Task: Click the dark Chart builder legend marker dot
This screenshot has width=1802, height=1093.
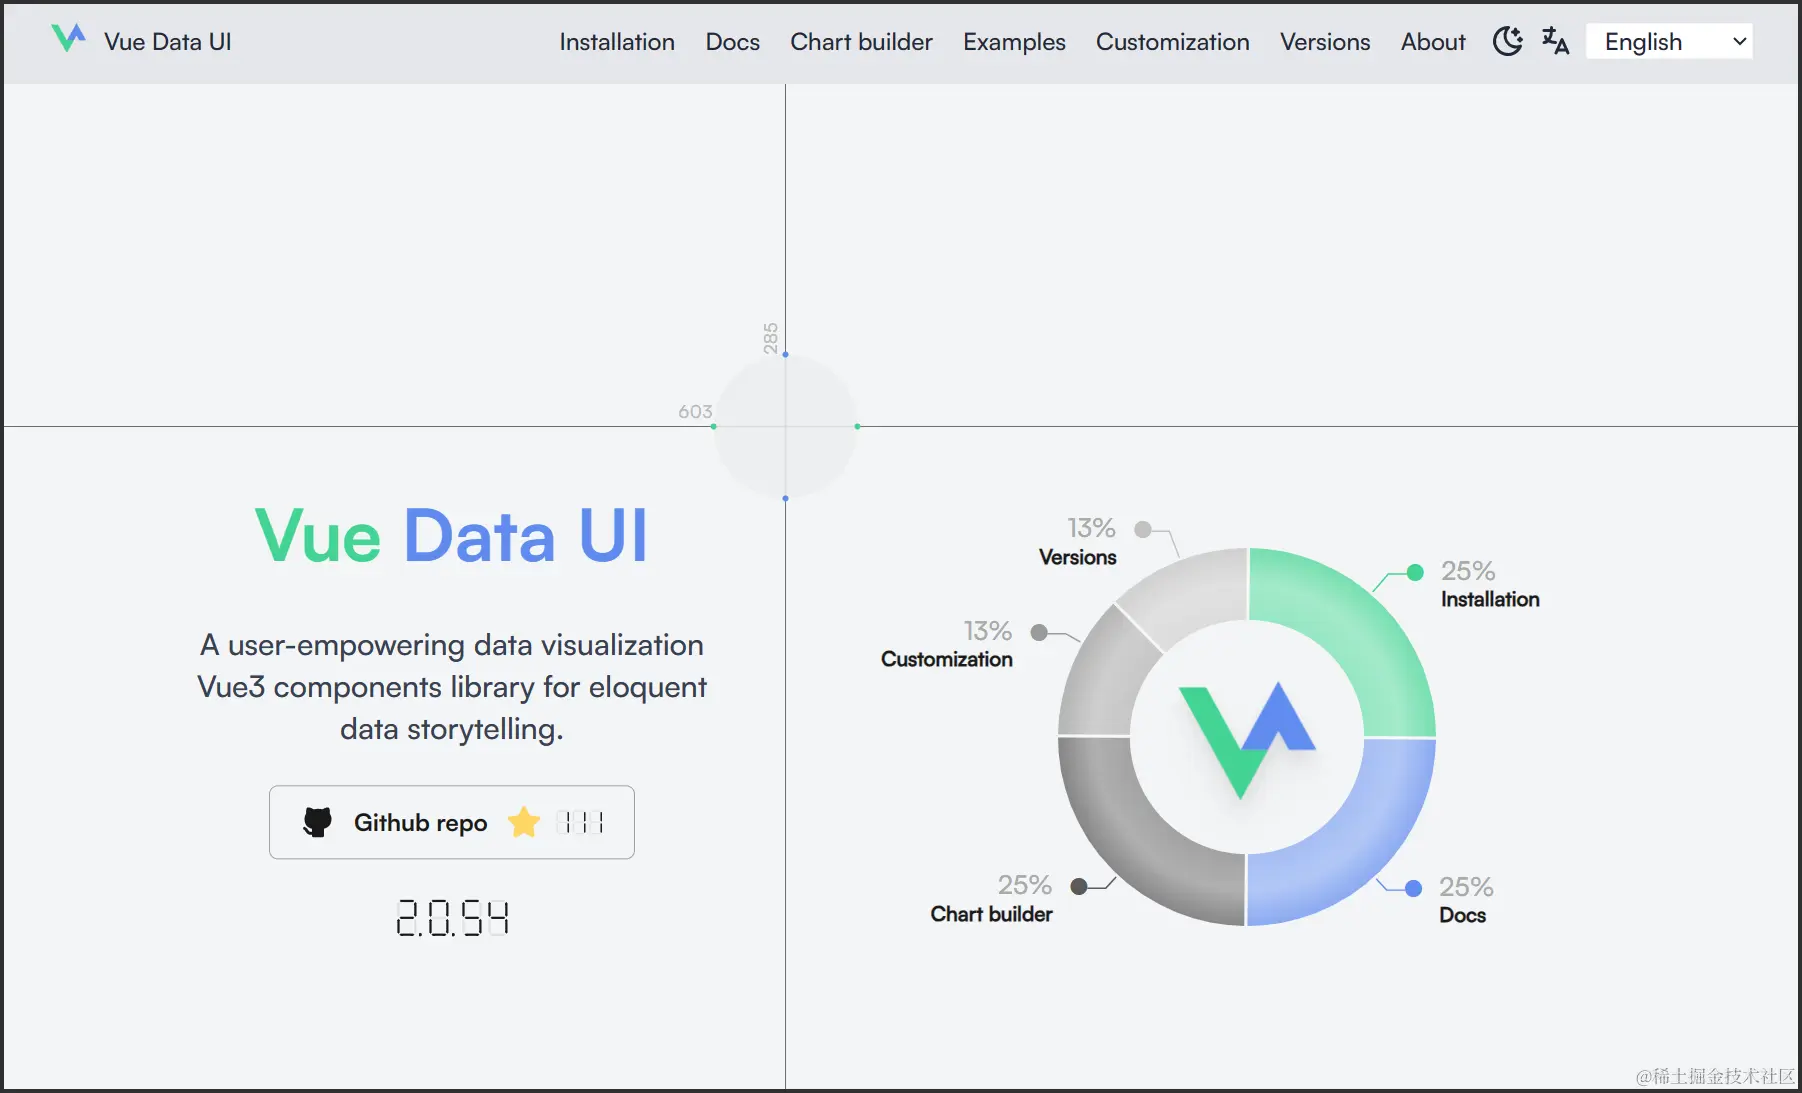Action: click(1079, 886)
